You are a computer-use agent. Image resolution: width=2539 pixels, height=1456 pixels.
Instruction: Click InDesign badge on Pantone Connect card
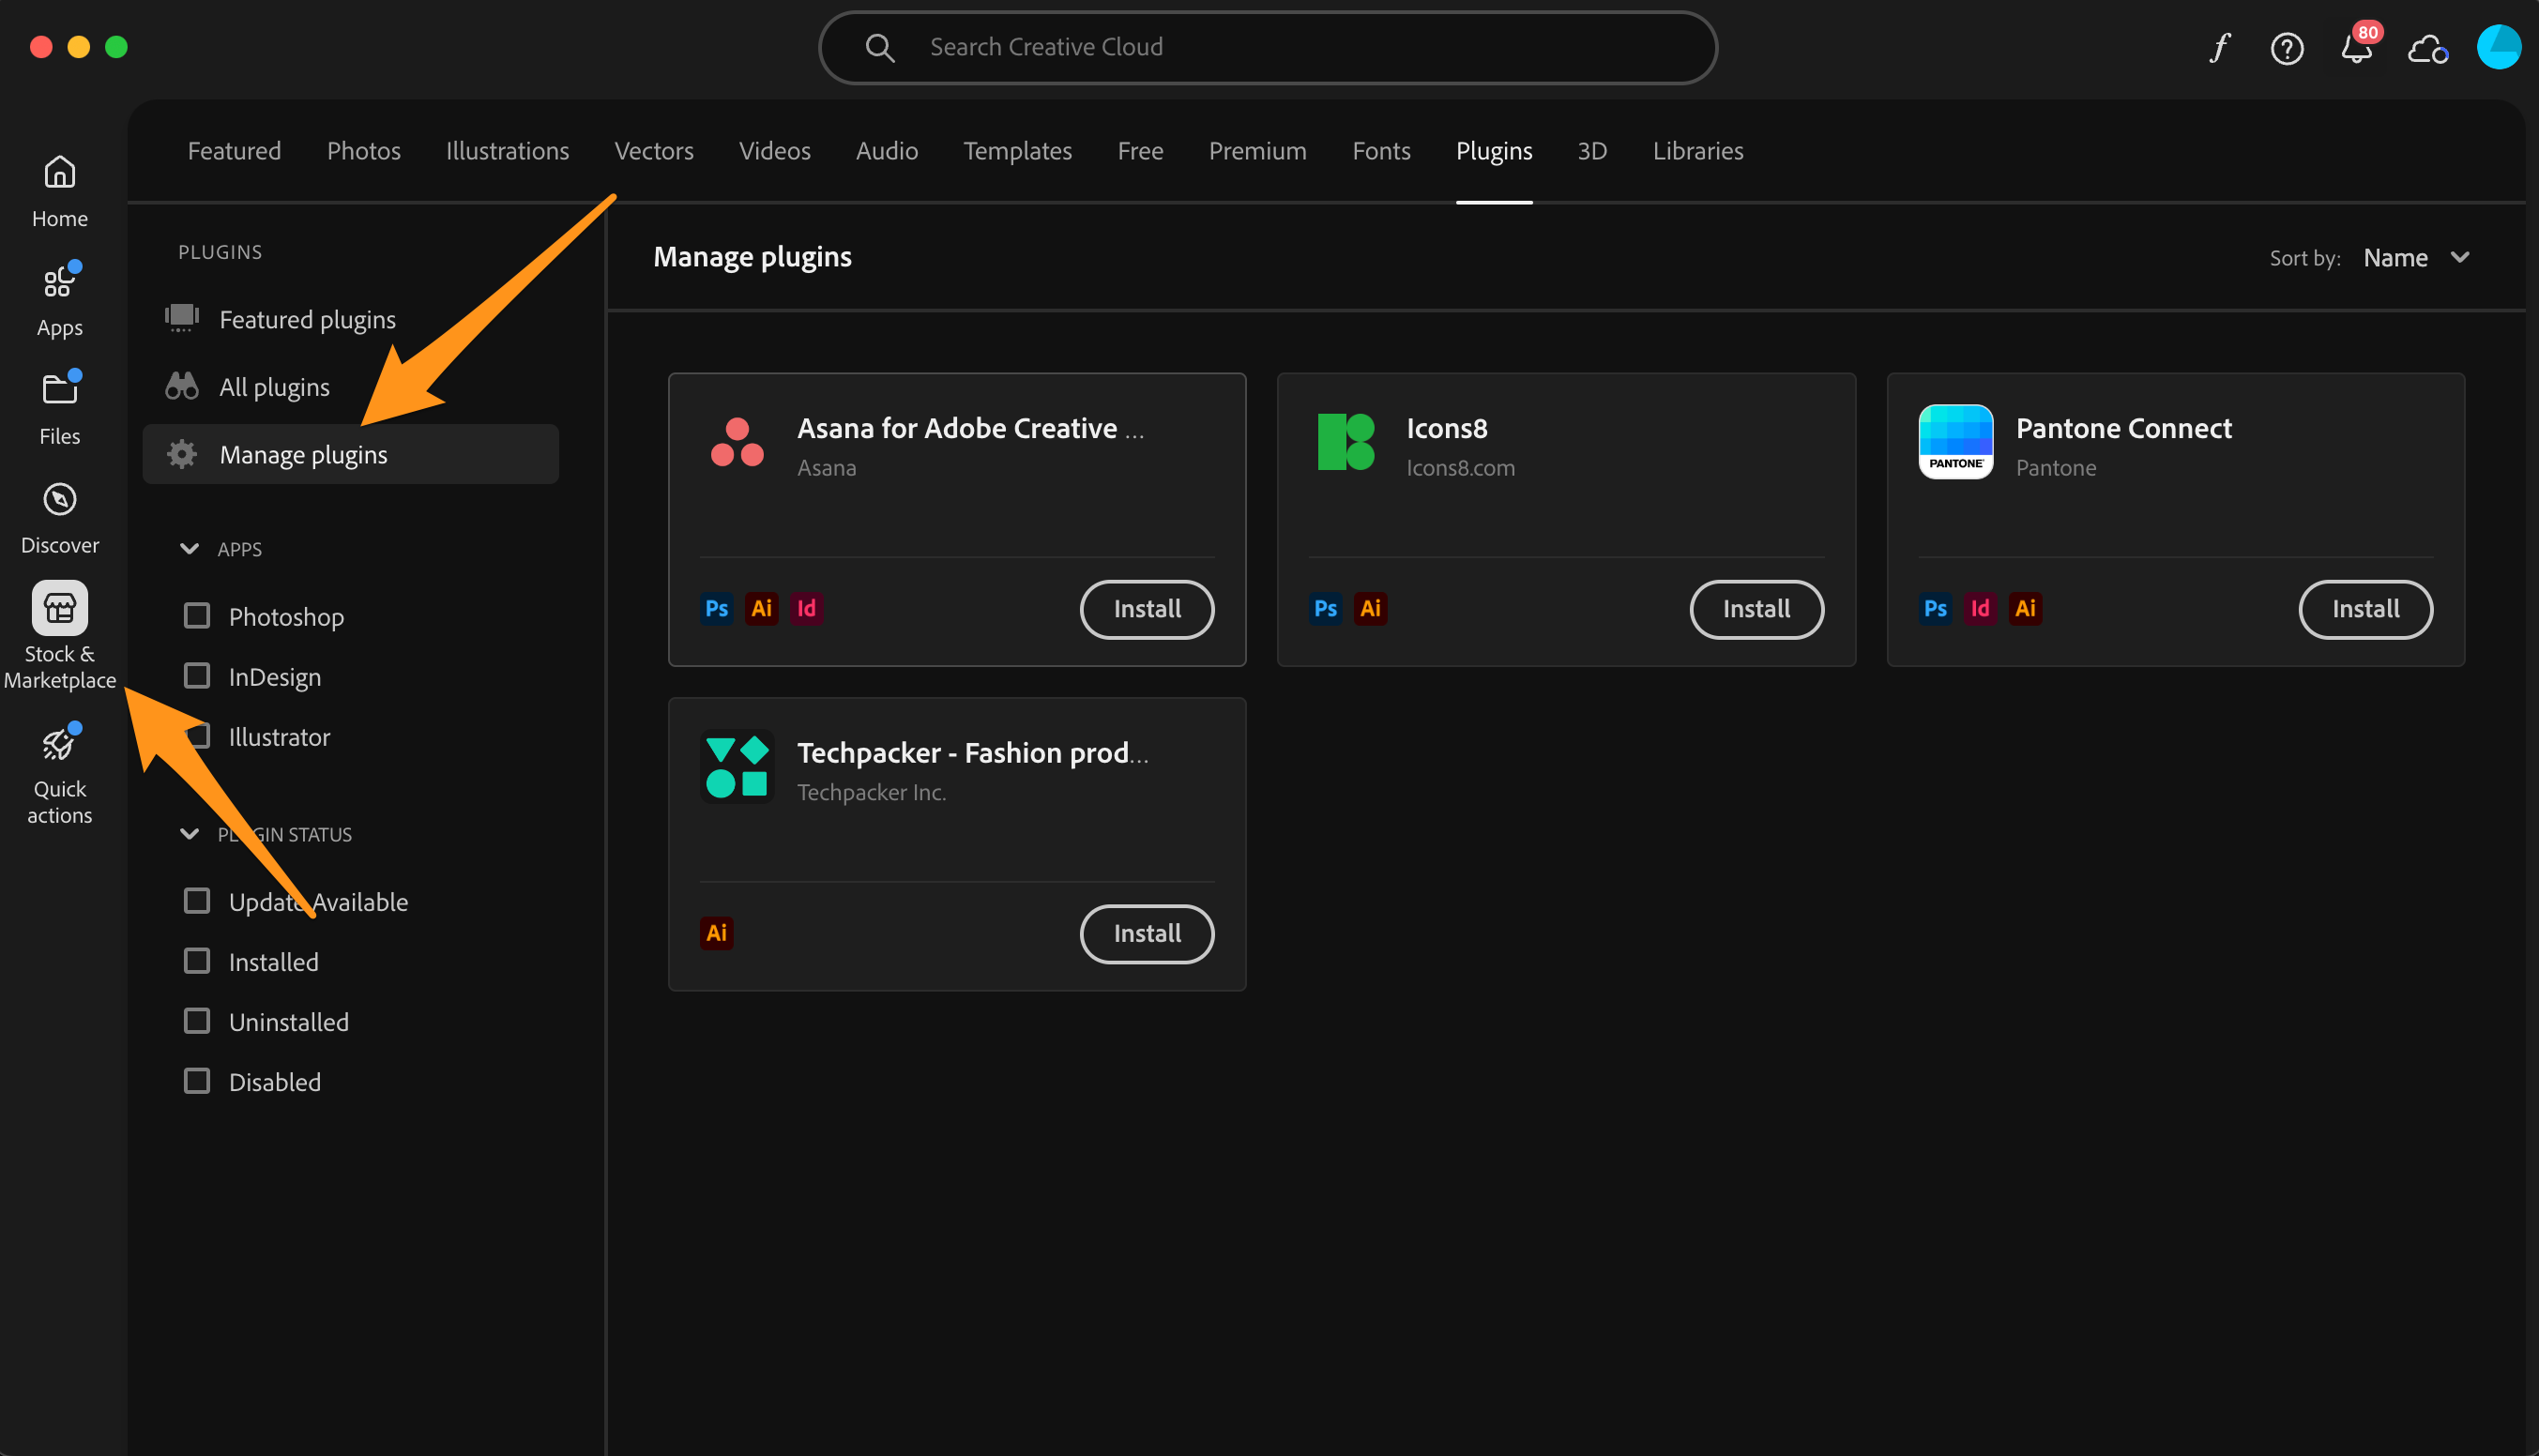(1979, 608)
